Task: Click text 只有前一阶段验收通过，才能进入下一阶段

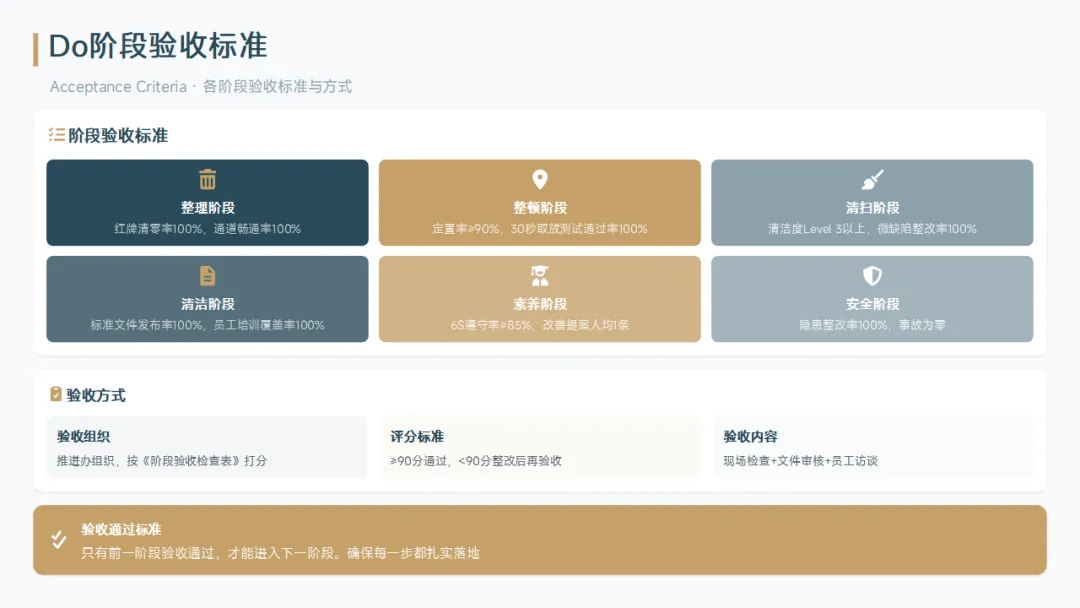Action: pos(211,553)
